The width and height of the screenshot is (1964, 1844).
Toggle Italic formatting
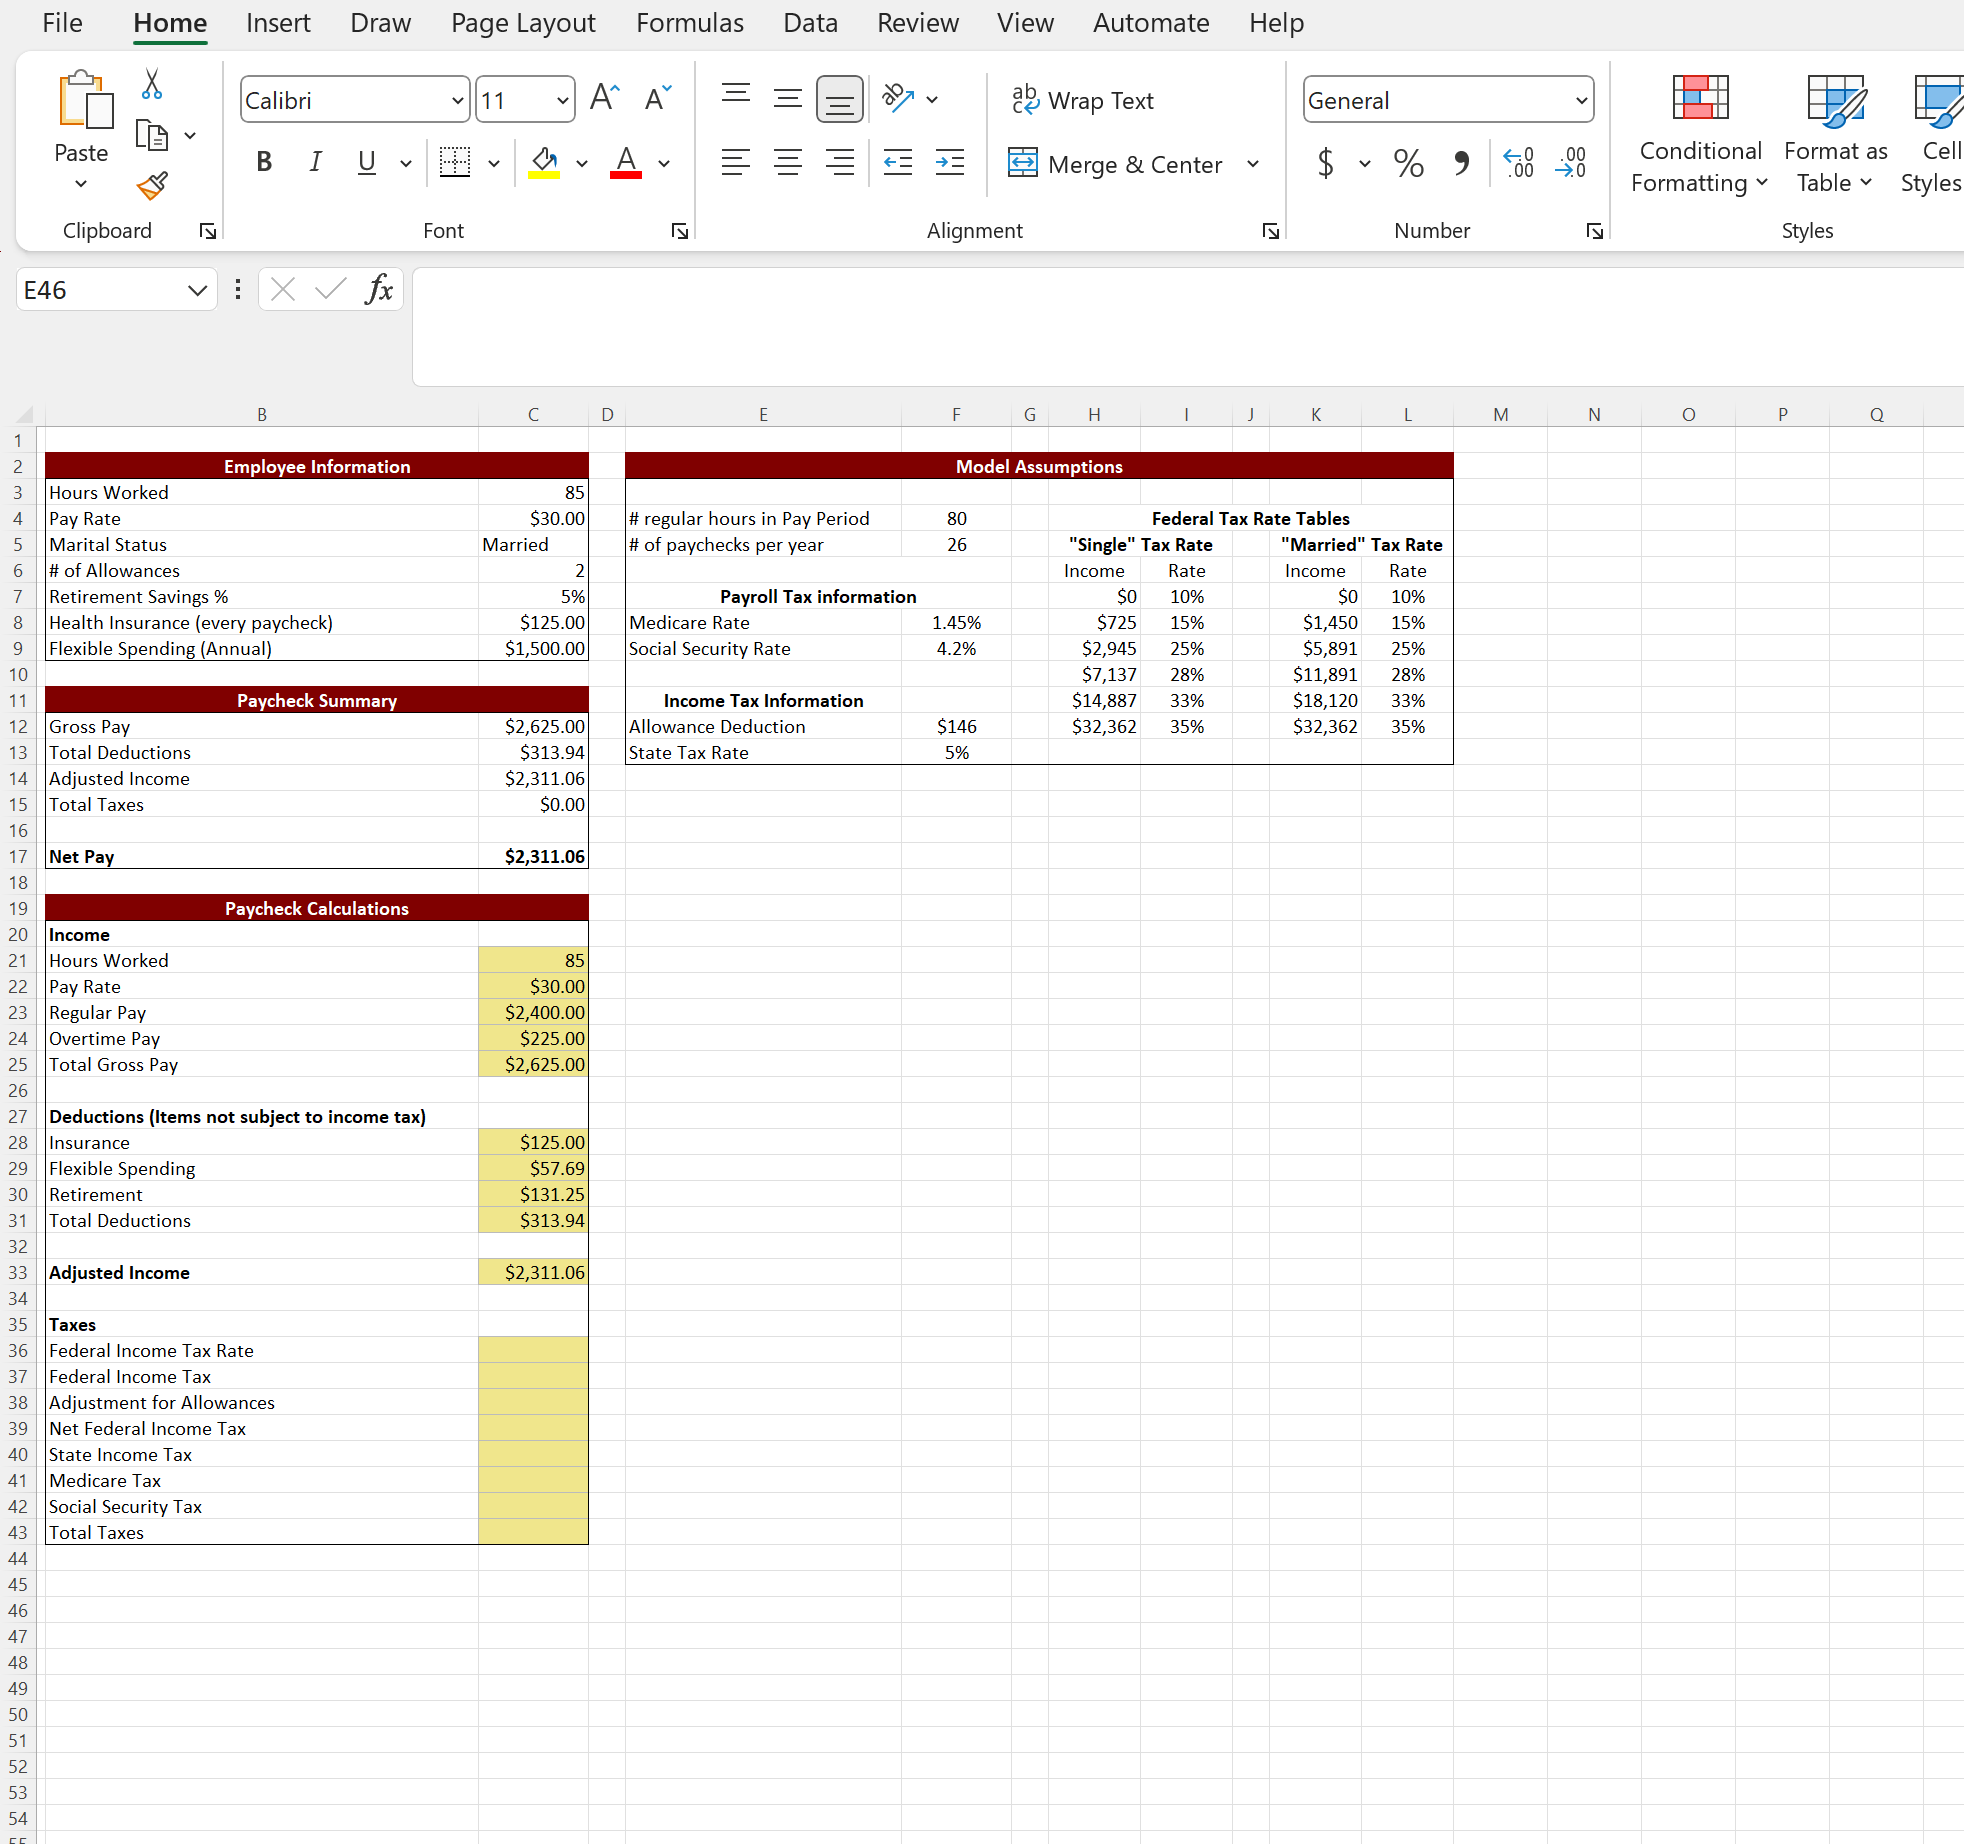coord(316,163)
